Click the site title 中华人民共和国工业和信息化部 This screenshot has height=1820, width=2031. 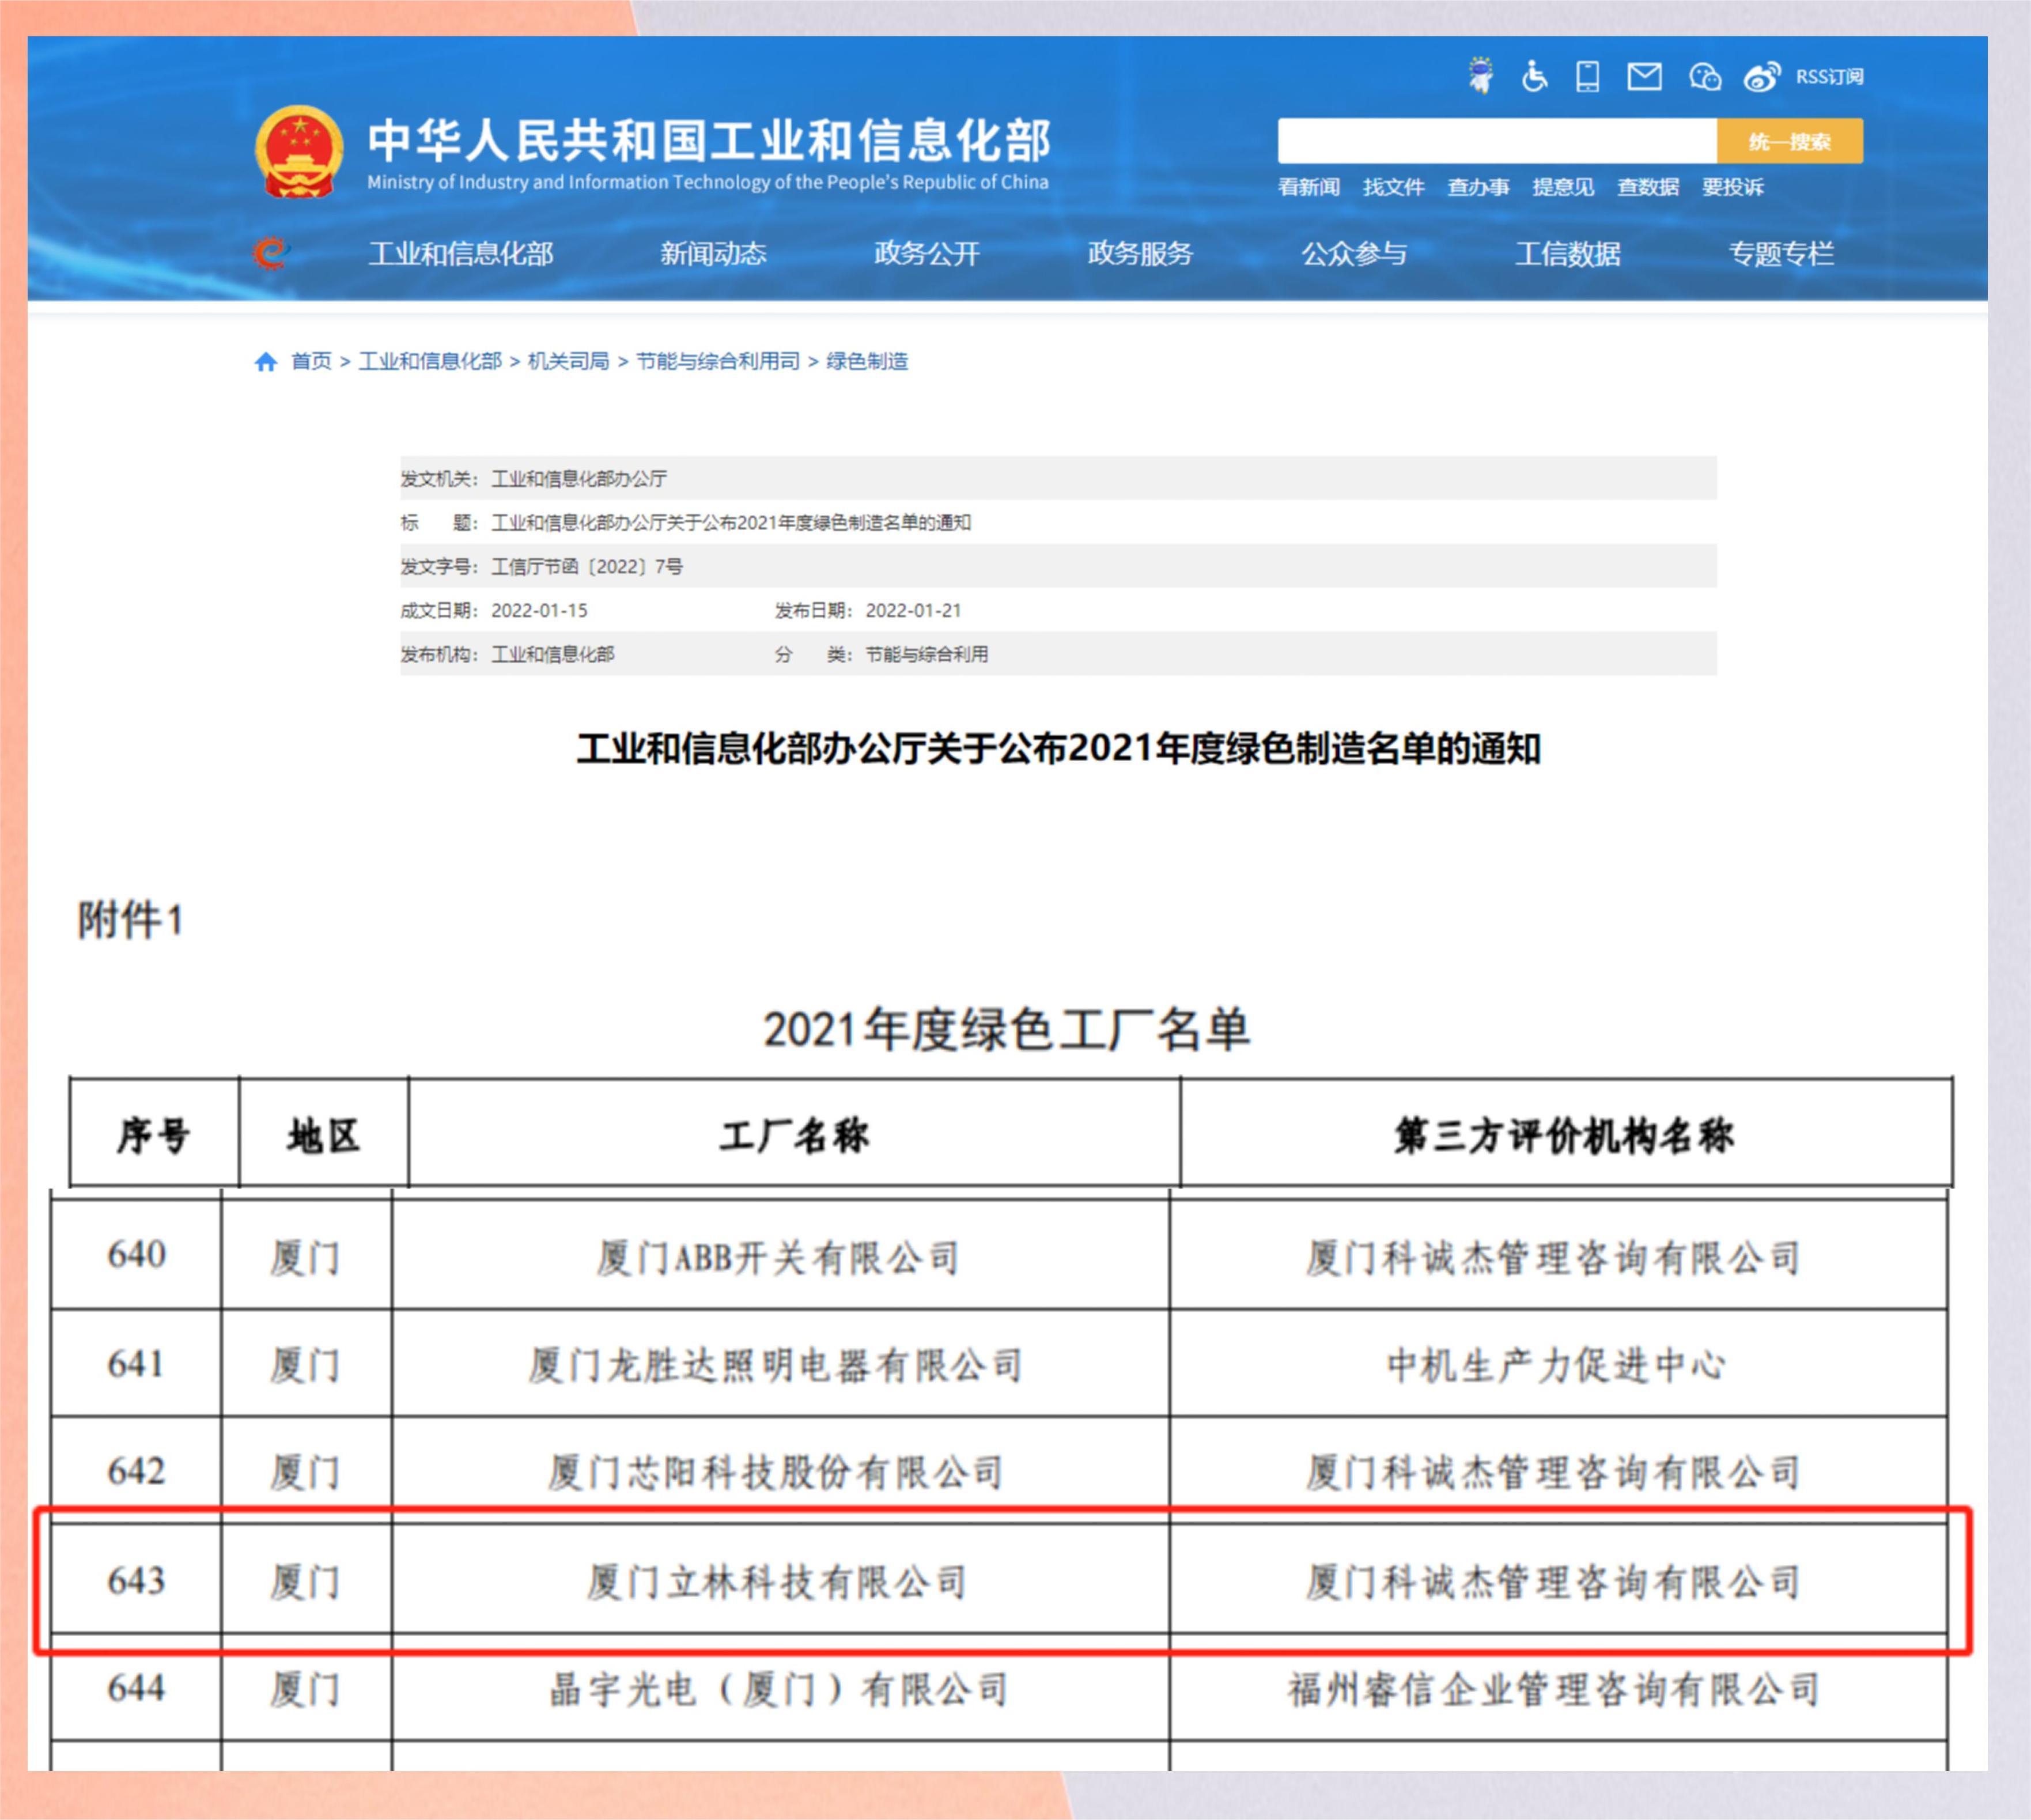coord(709,140)
